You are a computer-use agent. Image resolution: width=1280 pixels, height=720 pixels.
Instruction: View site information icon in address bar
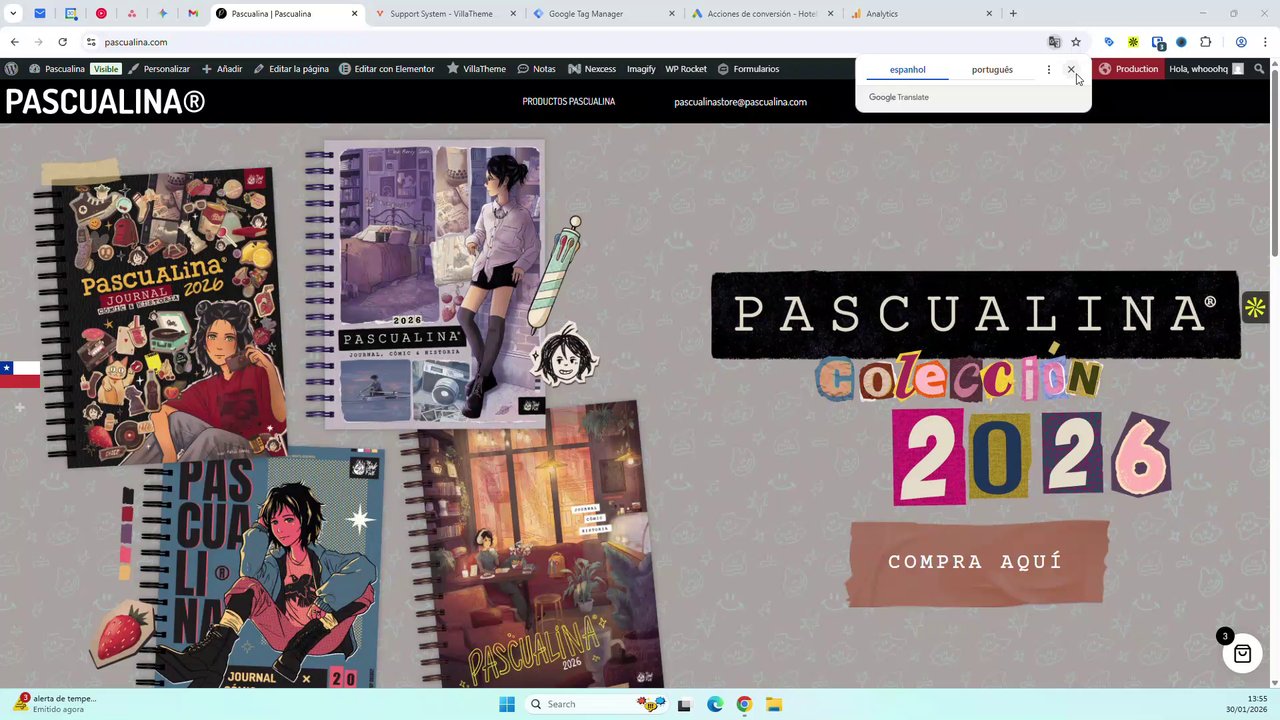coord(91,42)
